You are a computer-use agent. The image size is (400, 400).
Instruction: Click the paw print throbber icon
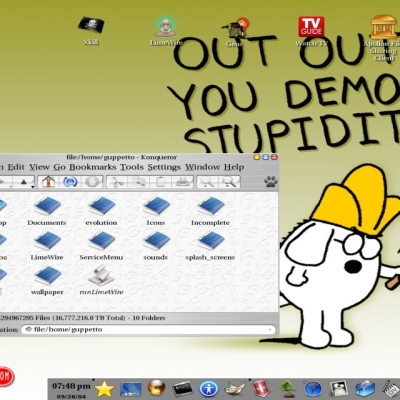[x=271, y=182]
